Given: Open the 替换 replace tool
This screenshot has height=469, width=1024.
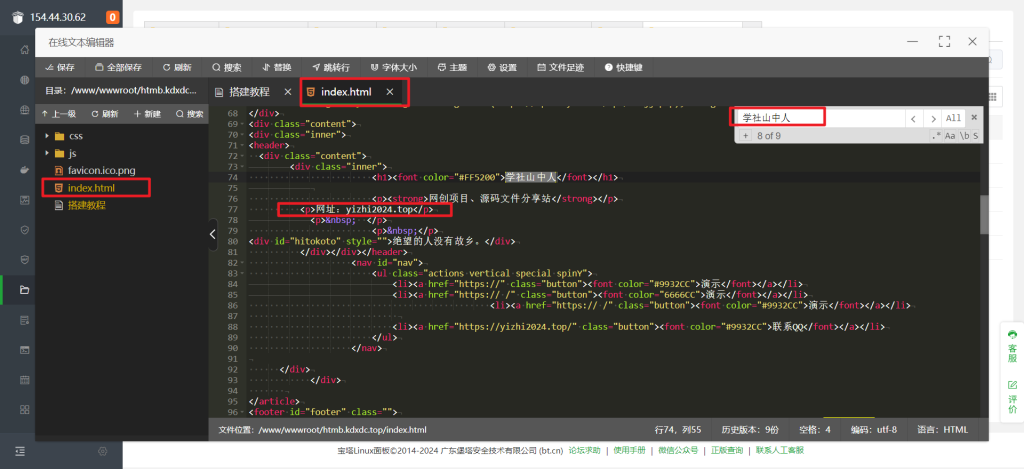Looking at the screenshot, I should pyautogui.click(x=277, y=67).
